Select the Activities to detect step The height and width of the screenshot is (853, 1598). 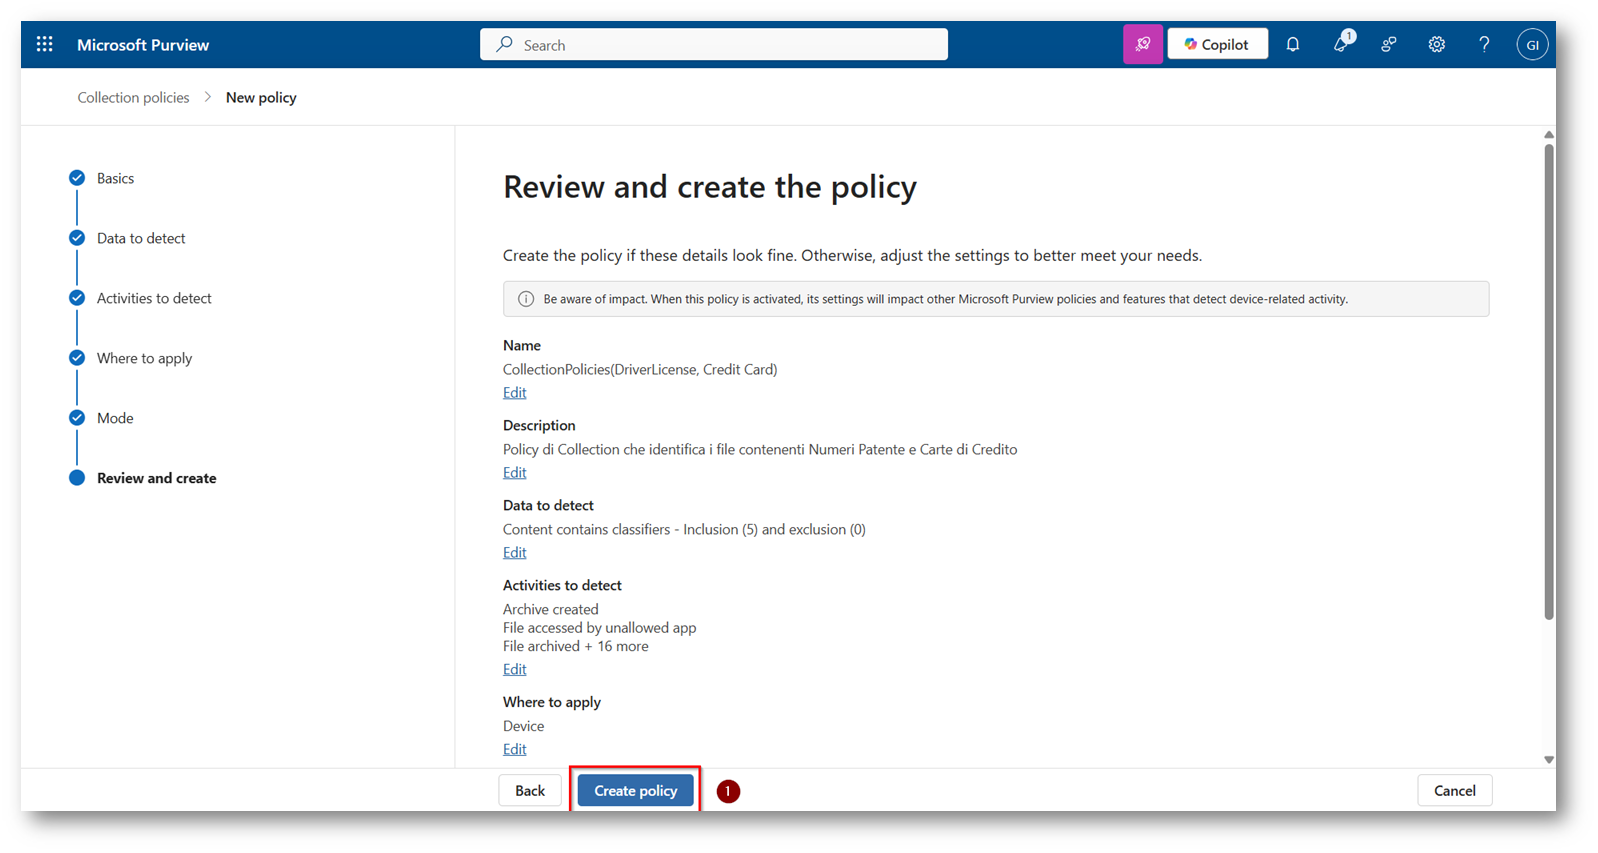click(154, 298)
